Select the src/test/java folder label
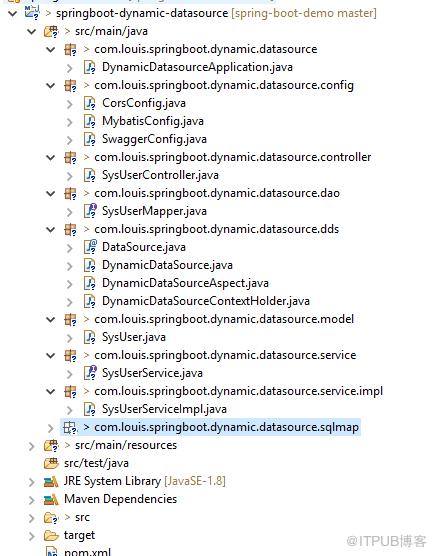This screenshot has width=436, height=556. click(96, 463)
